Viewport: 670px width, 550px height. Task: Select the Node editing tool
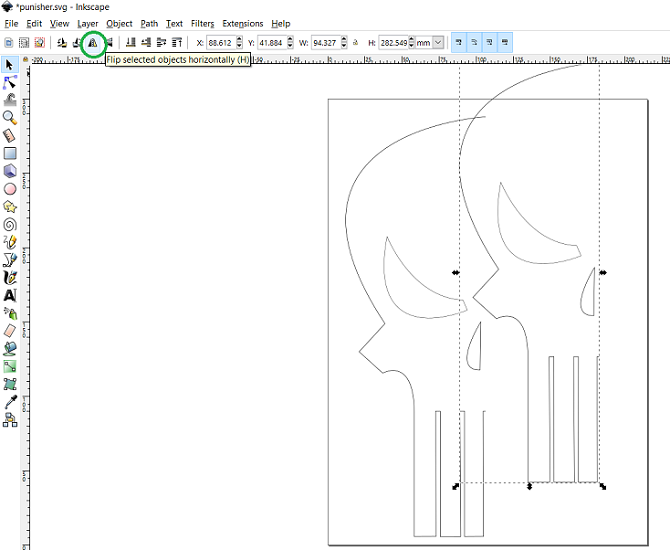point(10,82)
